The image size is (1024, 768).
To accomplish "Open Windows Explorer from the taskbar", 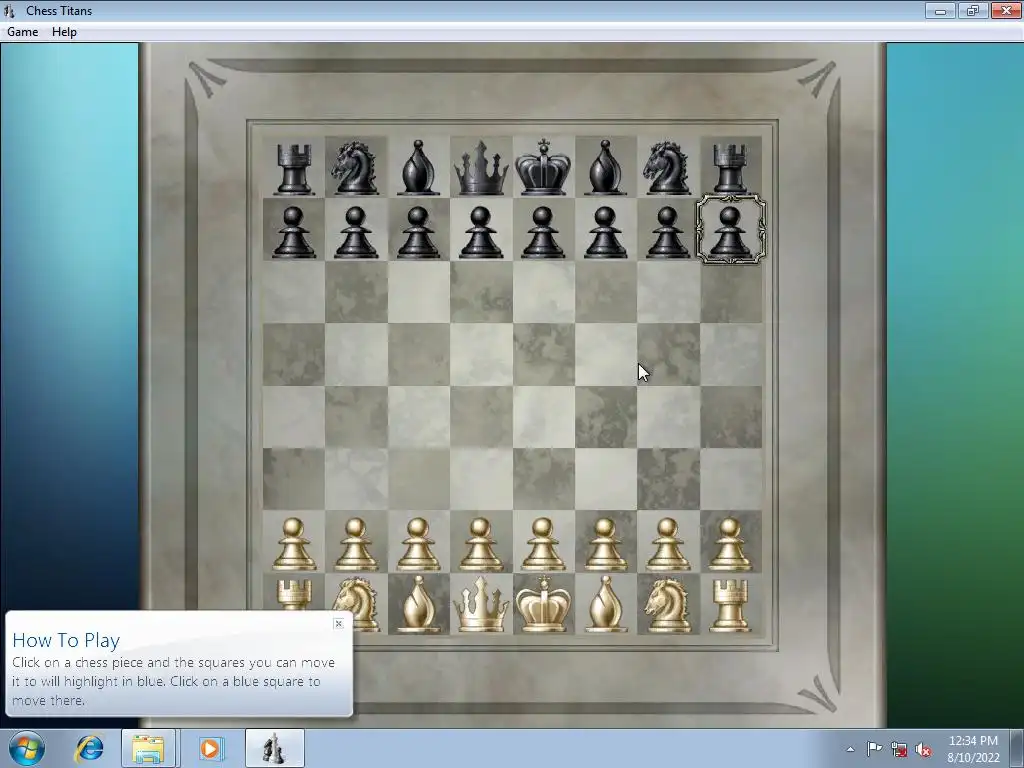I will coord(148,748).
